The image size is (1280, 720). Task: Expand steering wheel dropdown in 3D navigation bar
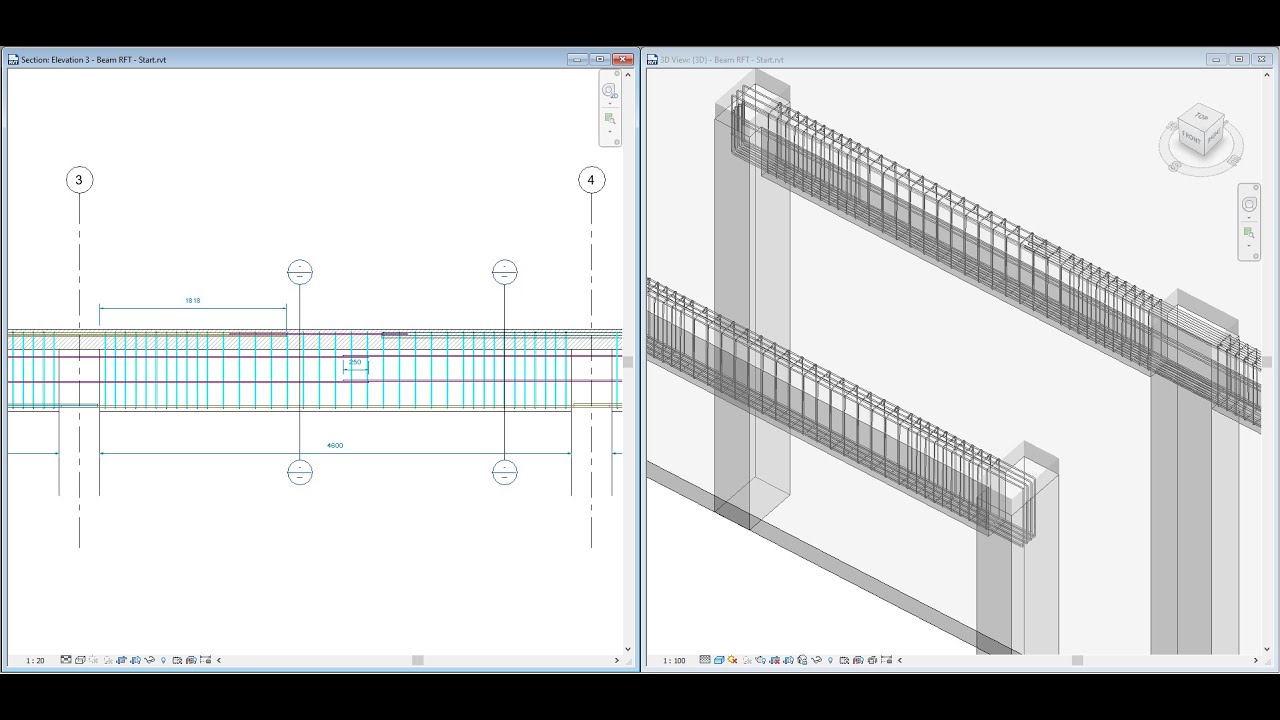1249,217
